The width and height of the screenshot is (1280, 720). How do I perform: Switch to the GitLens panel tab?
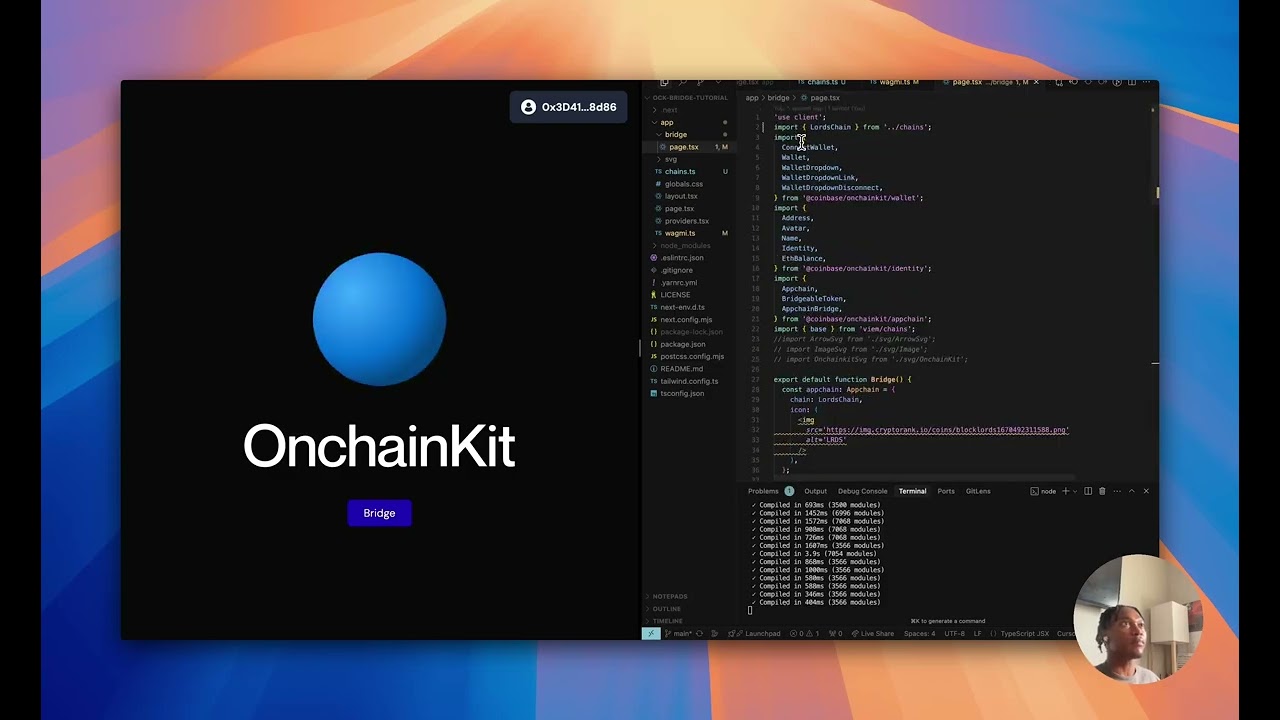coord(978,491)
